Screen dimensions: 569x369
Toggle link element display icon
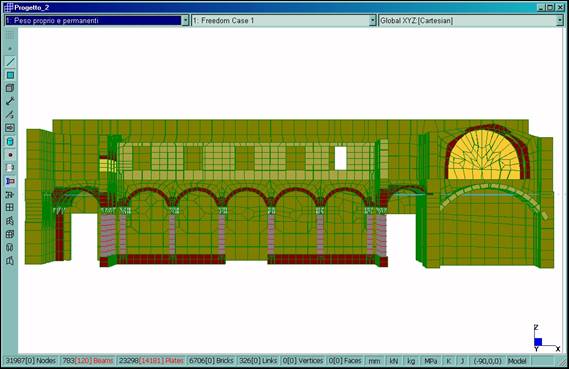point(10,101)
